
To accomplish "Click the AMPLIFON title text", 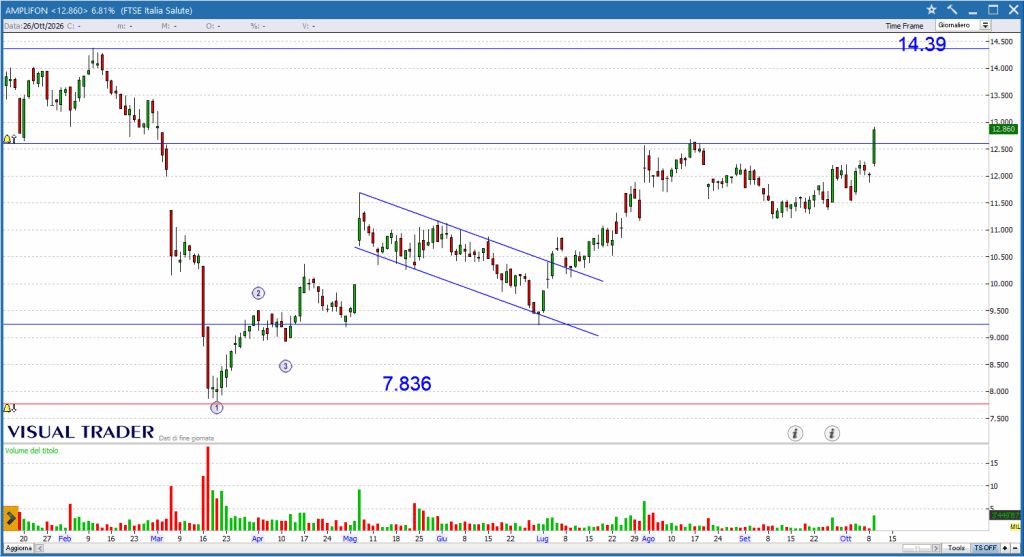I will [27, 10].
